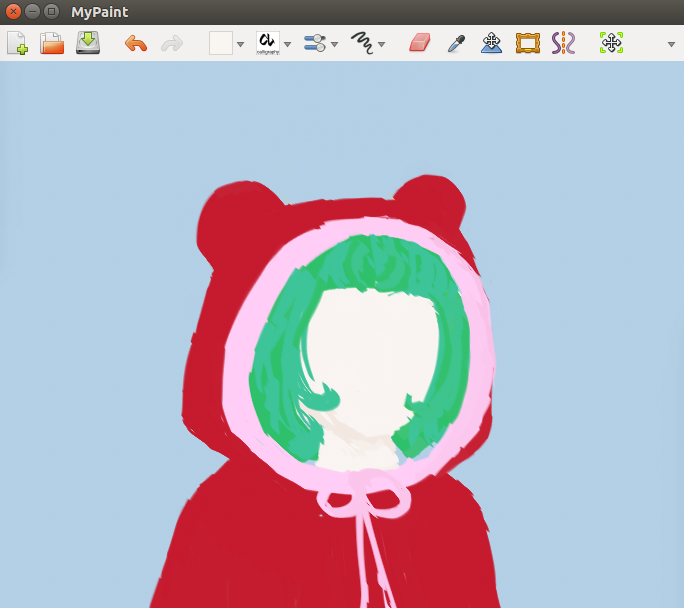Expand the brush settings dropdown arrow
This screenshot has width=684, height=608.
335,44
